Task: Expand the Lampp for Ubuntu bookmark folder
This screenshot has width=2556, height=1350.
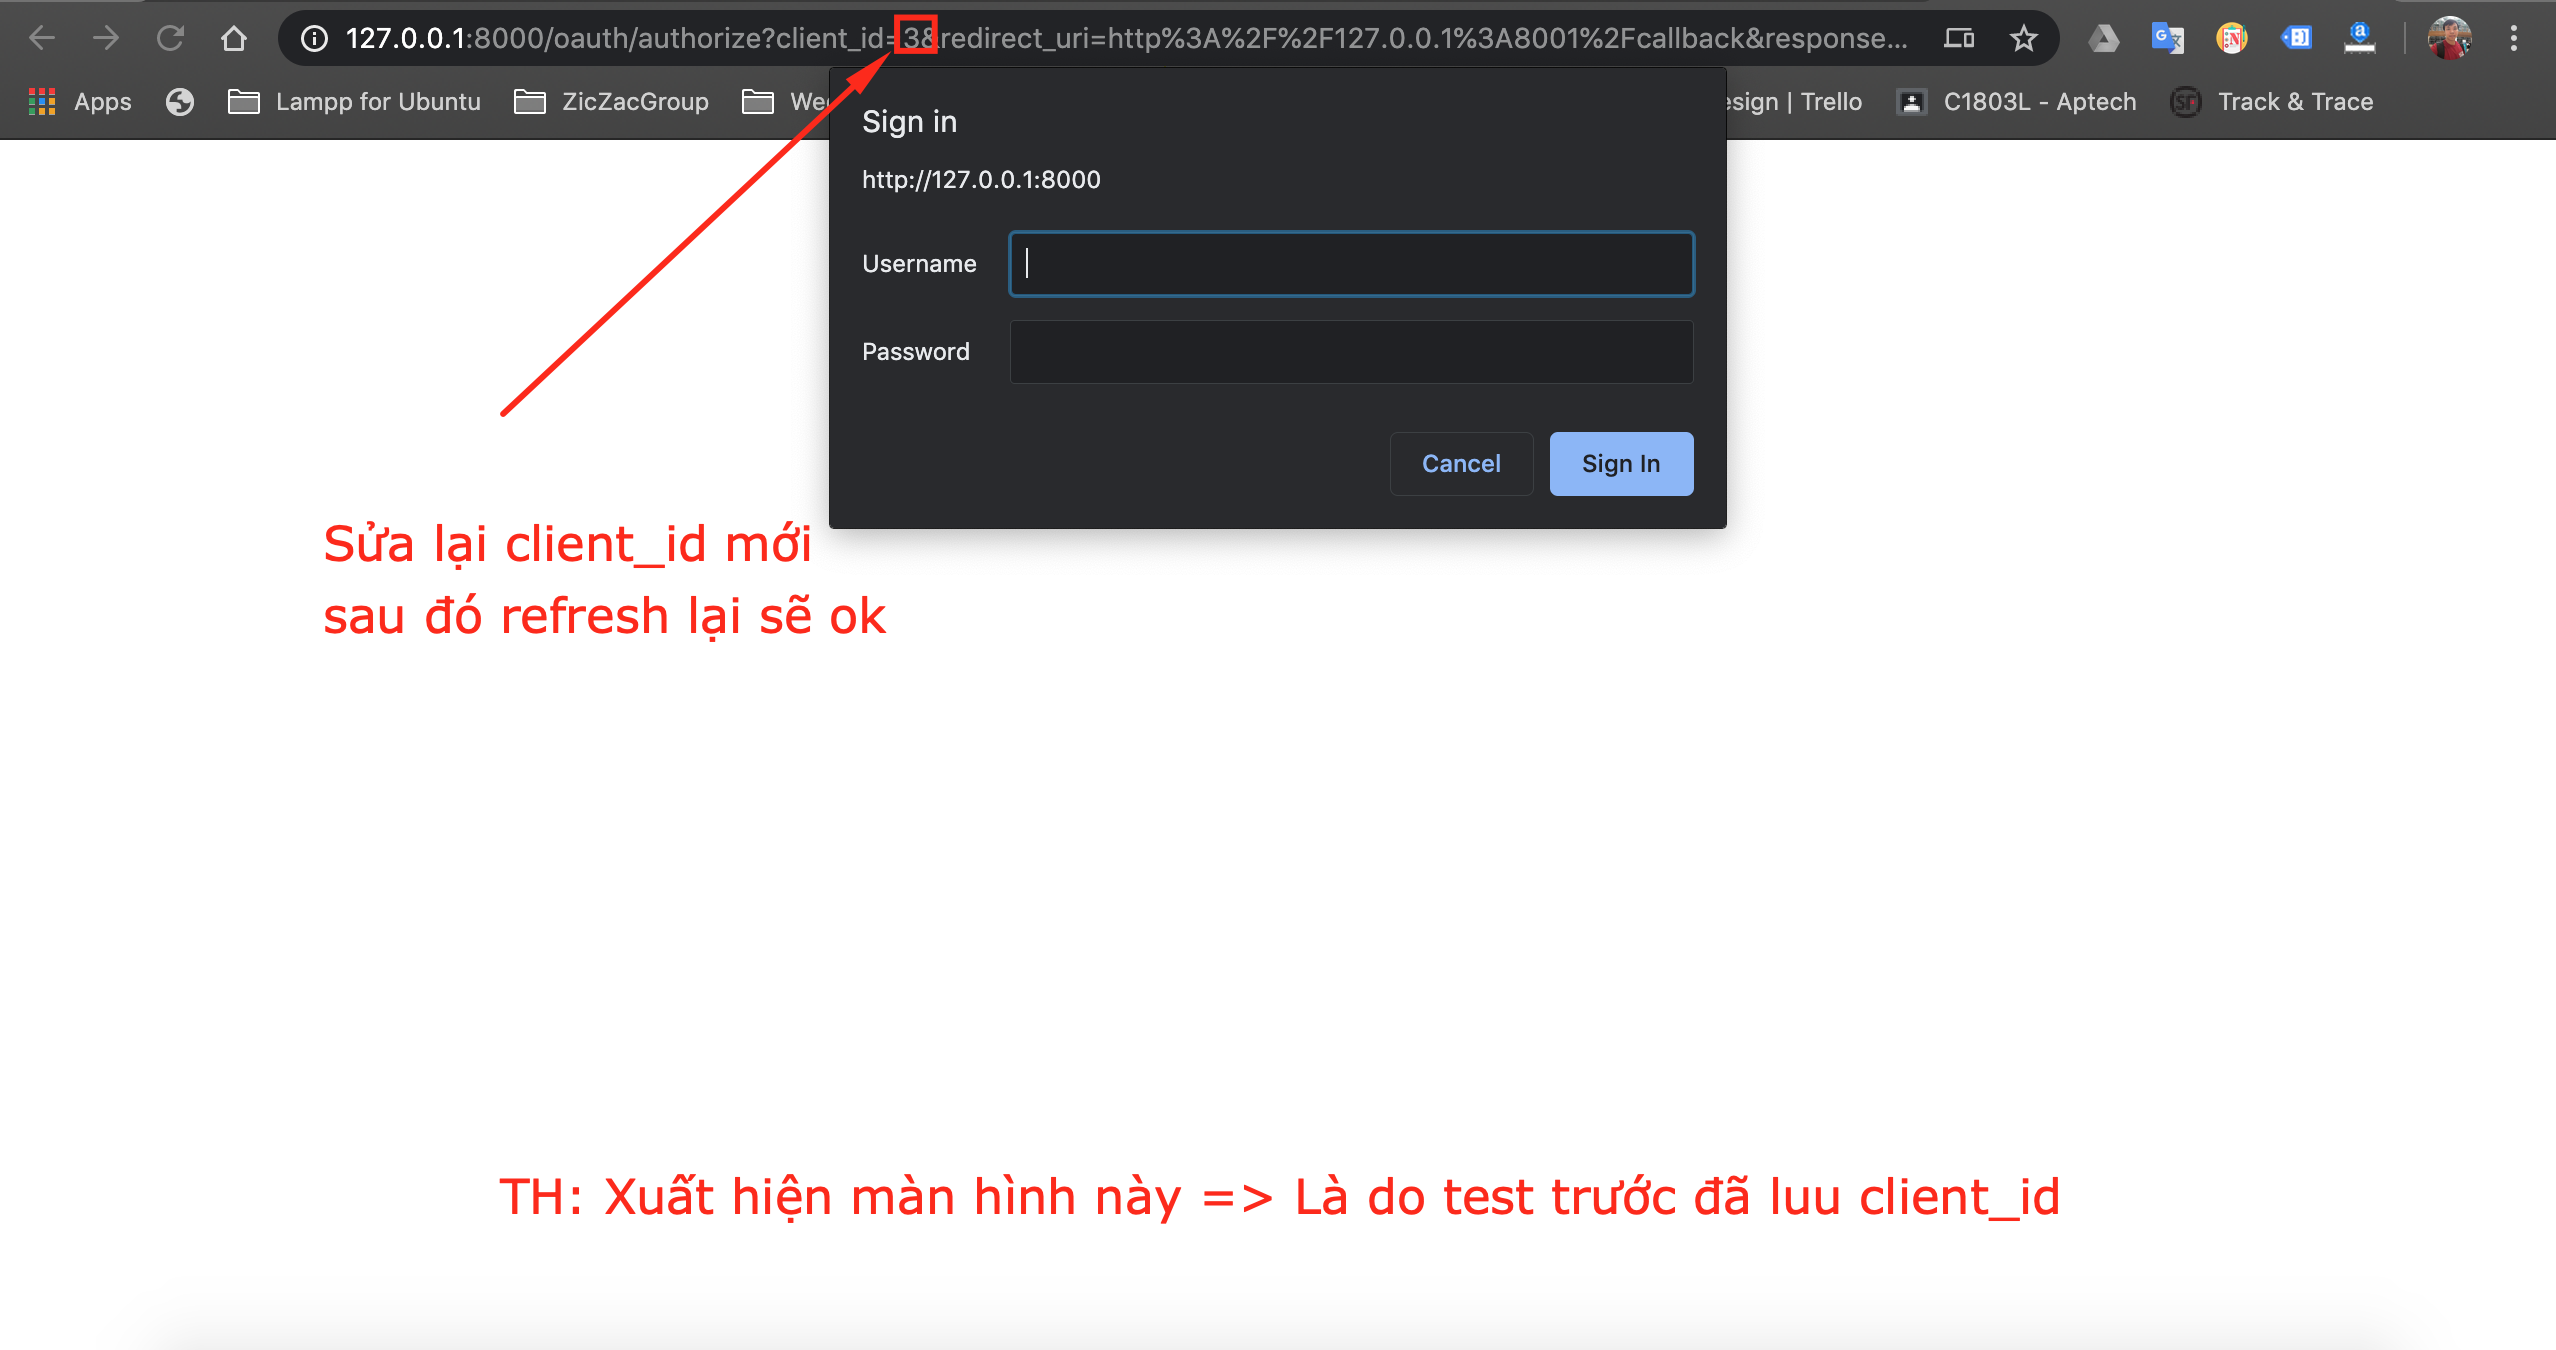Action: [355, 102]
